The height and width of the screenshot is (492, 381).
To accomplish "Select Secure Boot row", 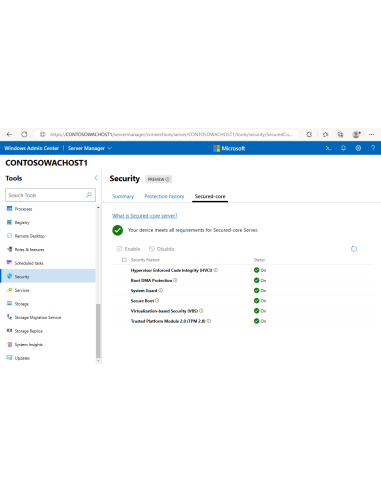I will coord(243,301).
